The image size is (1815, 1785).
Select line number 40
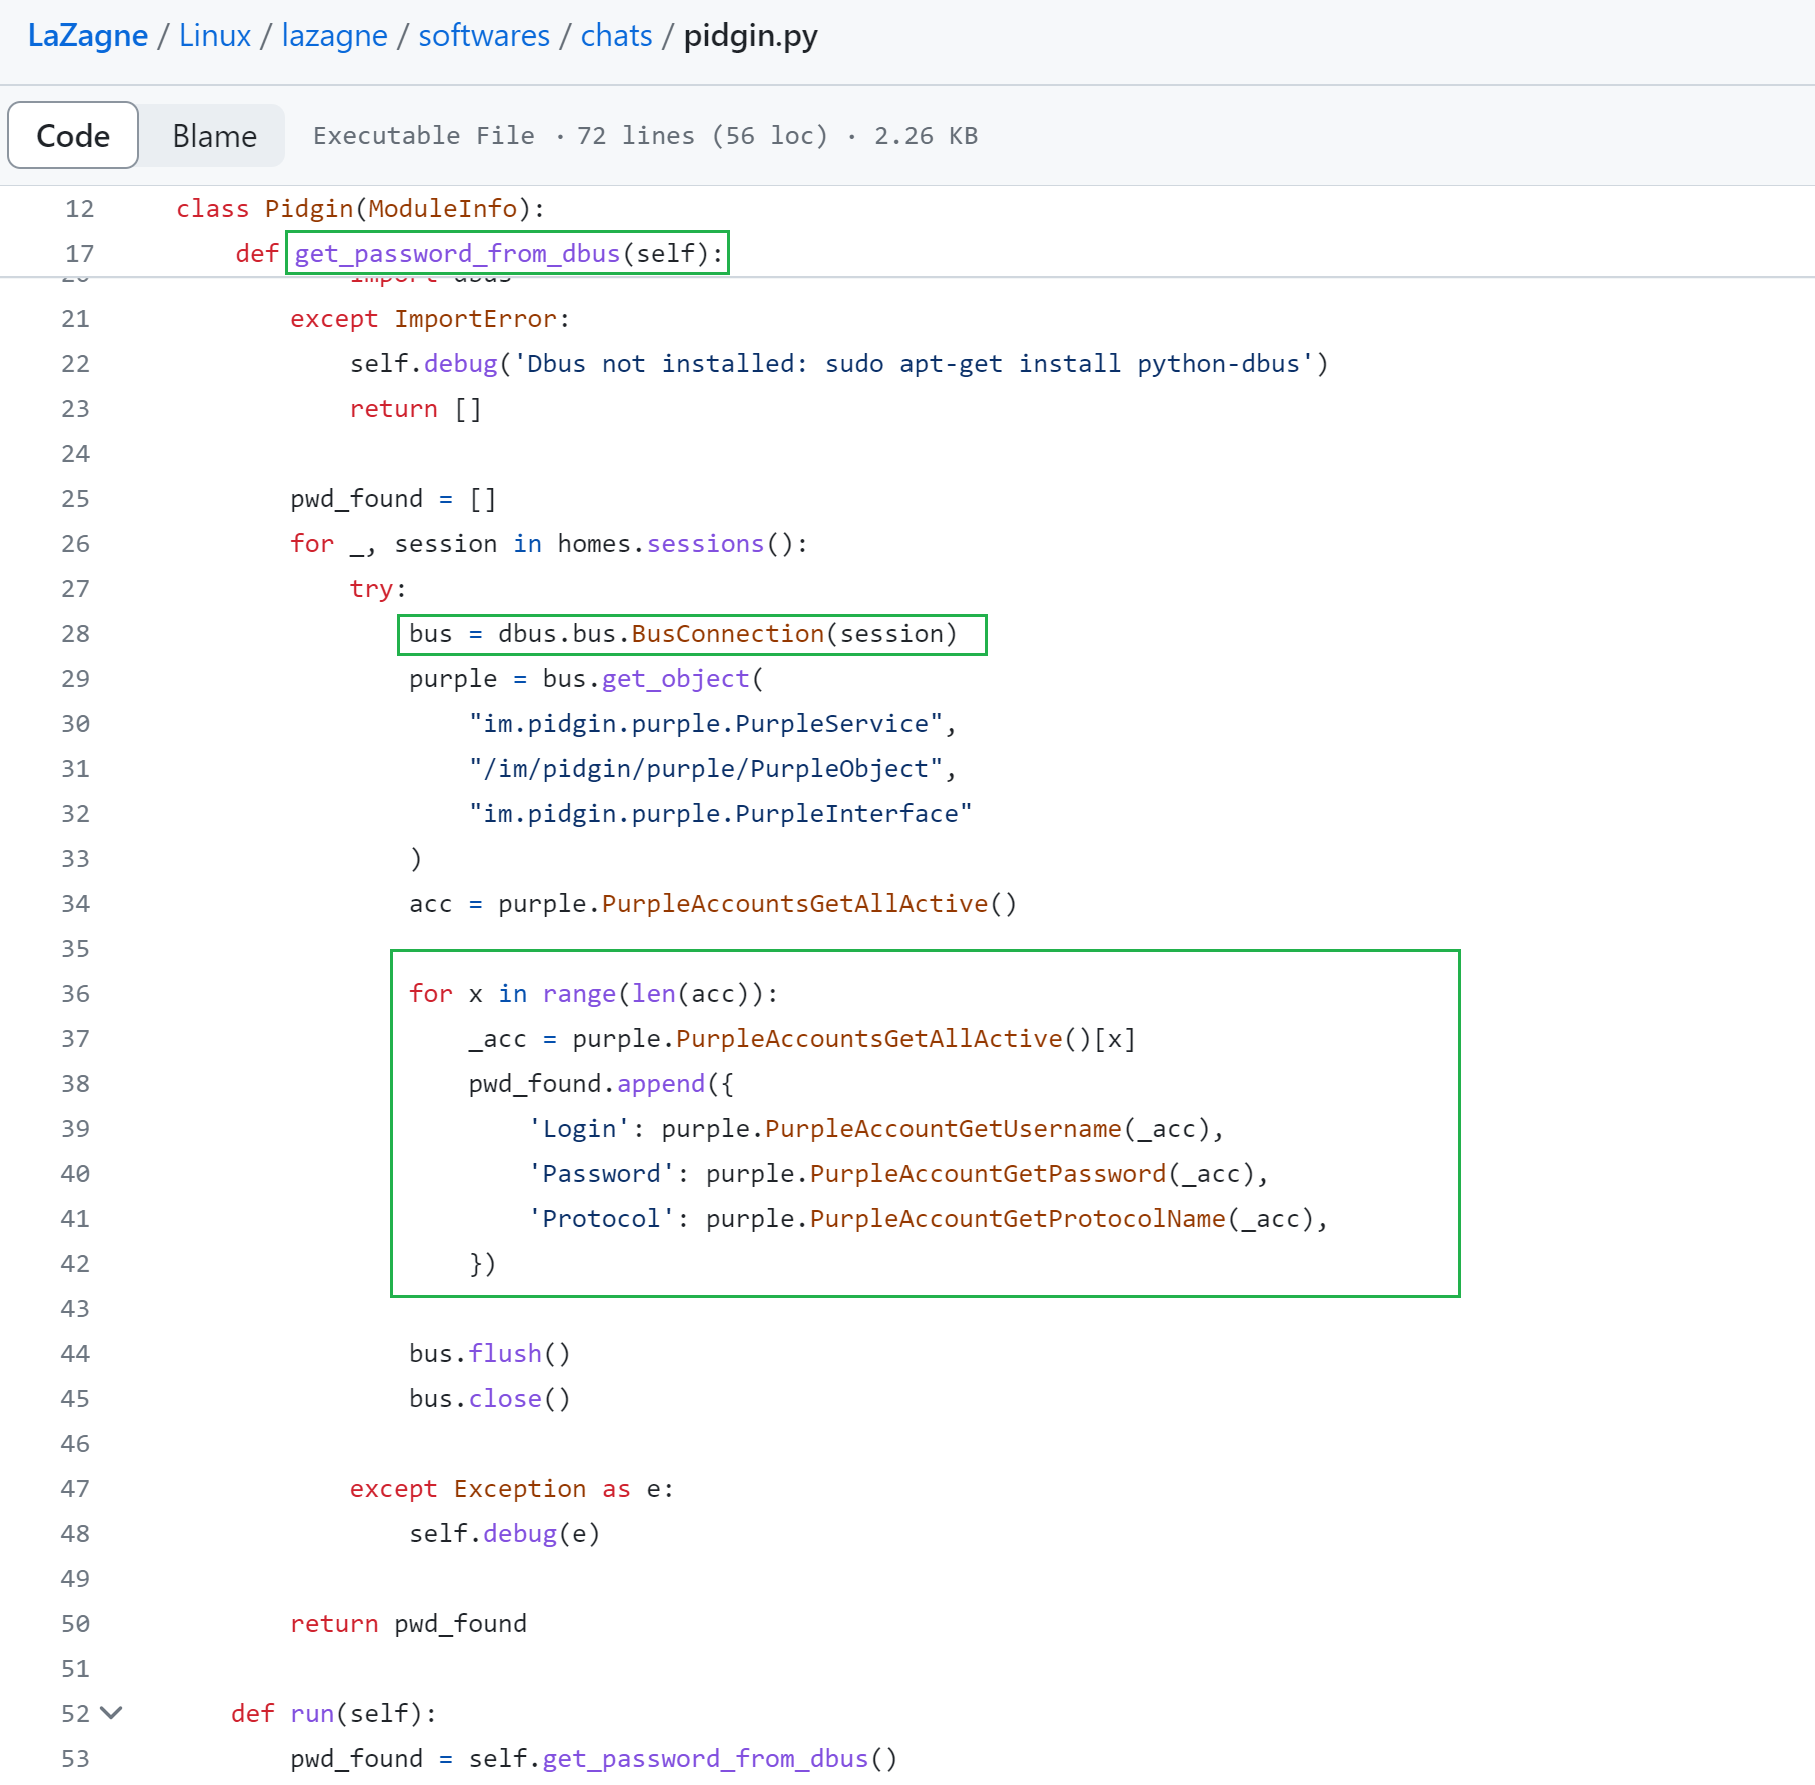tap(76, 1174)
